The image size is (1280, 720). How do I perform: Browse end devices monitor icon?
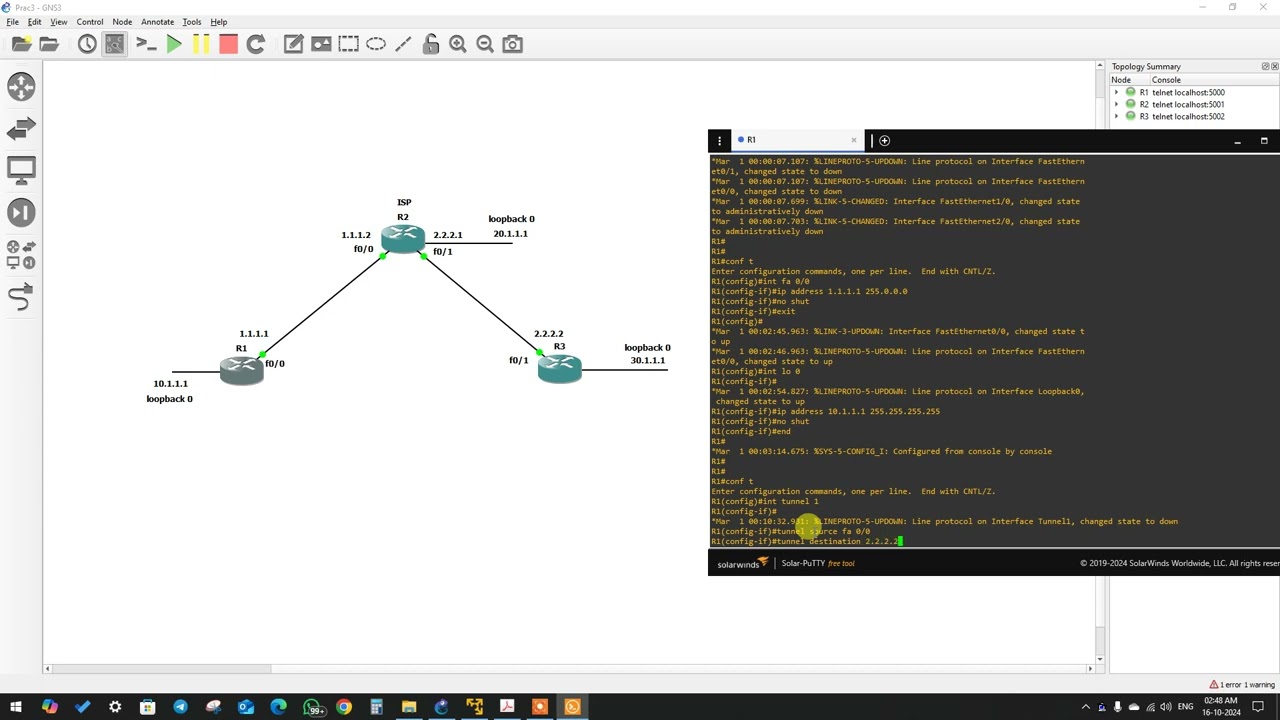click(21, 170)
